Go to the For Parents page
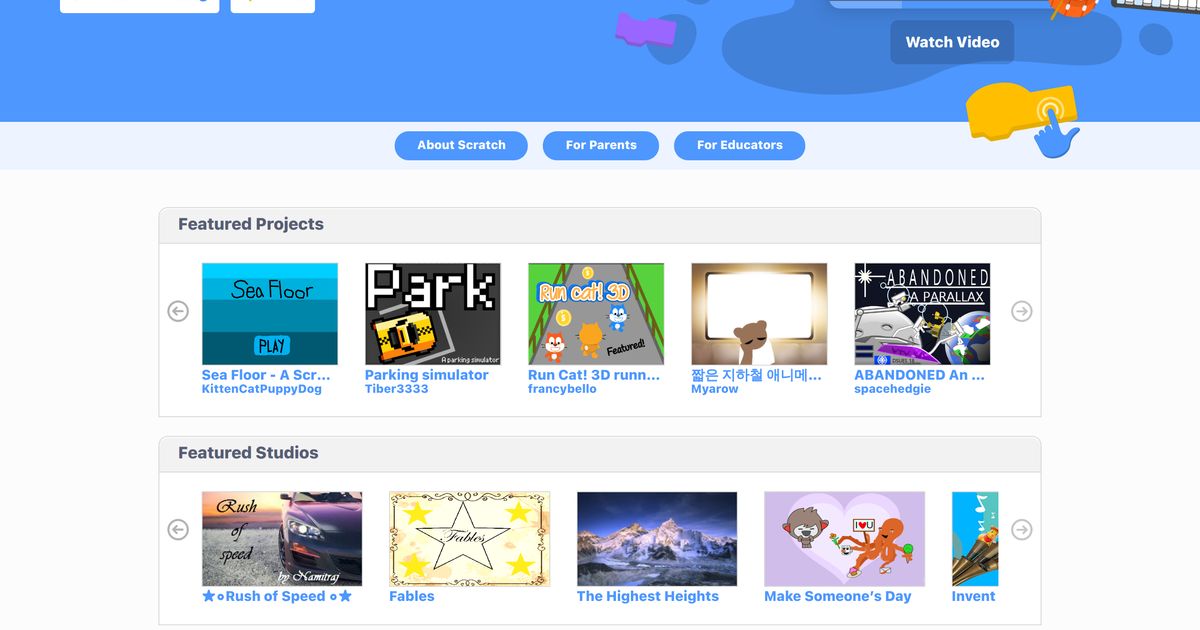1200x630 pixels. click(600, 145)
